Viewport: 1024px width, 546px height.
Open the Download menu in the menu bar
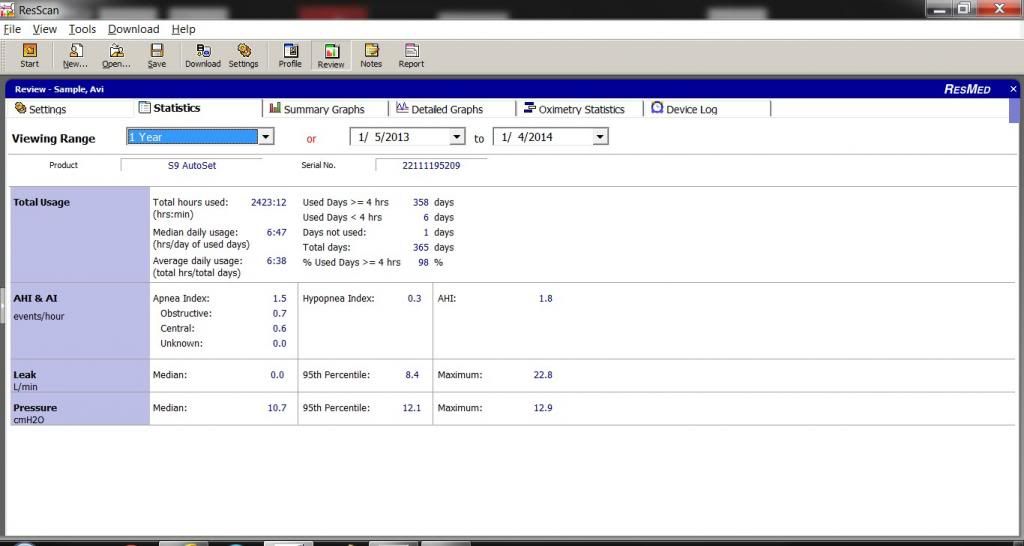coord(133,29)
